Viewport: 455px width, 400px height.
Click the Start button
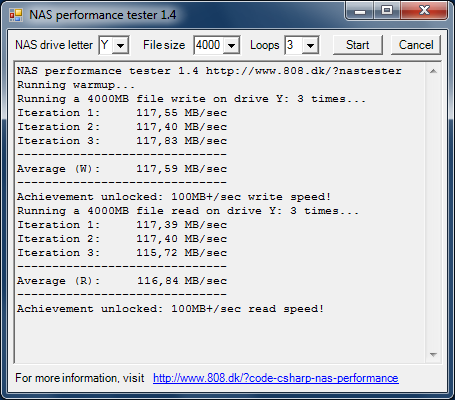point(358,45)
